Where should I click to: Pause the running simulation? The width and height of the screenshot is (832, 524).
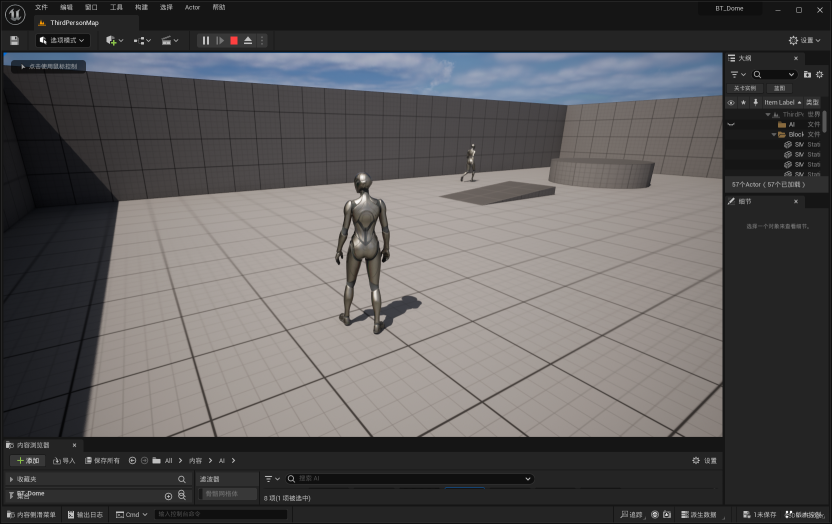click(x=205, y=40)
